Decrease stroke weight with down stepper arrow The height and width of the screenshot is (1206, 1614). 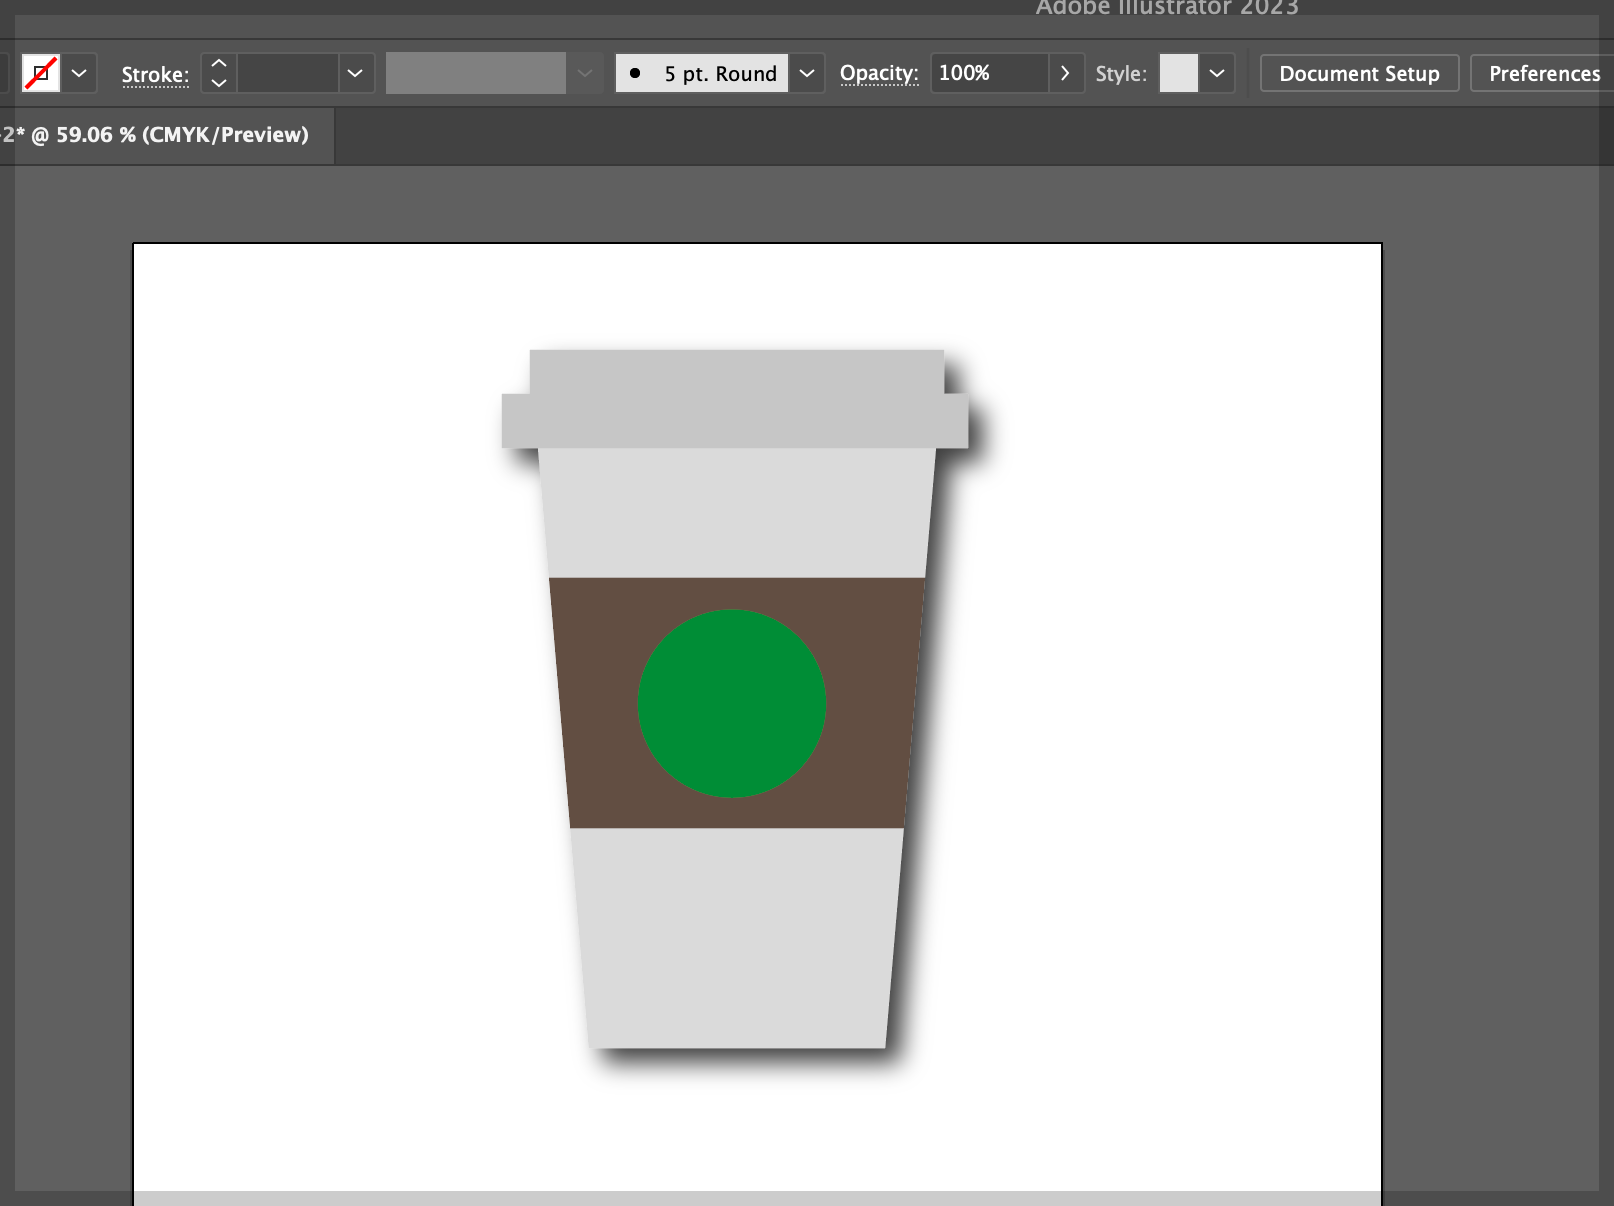219,83
